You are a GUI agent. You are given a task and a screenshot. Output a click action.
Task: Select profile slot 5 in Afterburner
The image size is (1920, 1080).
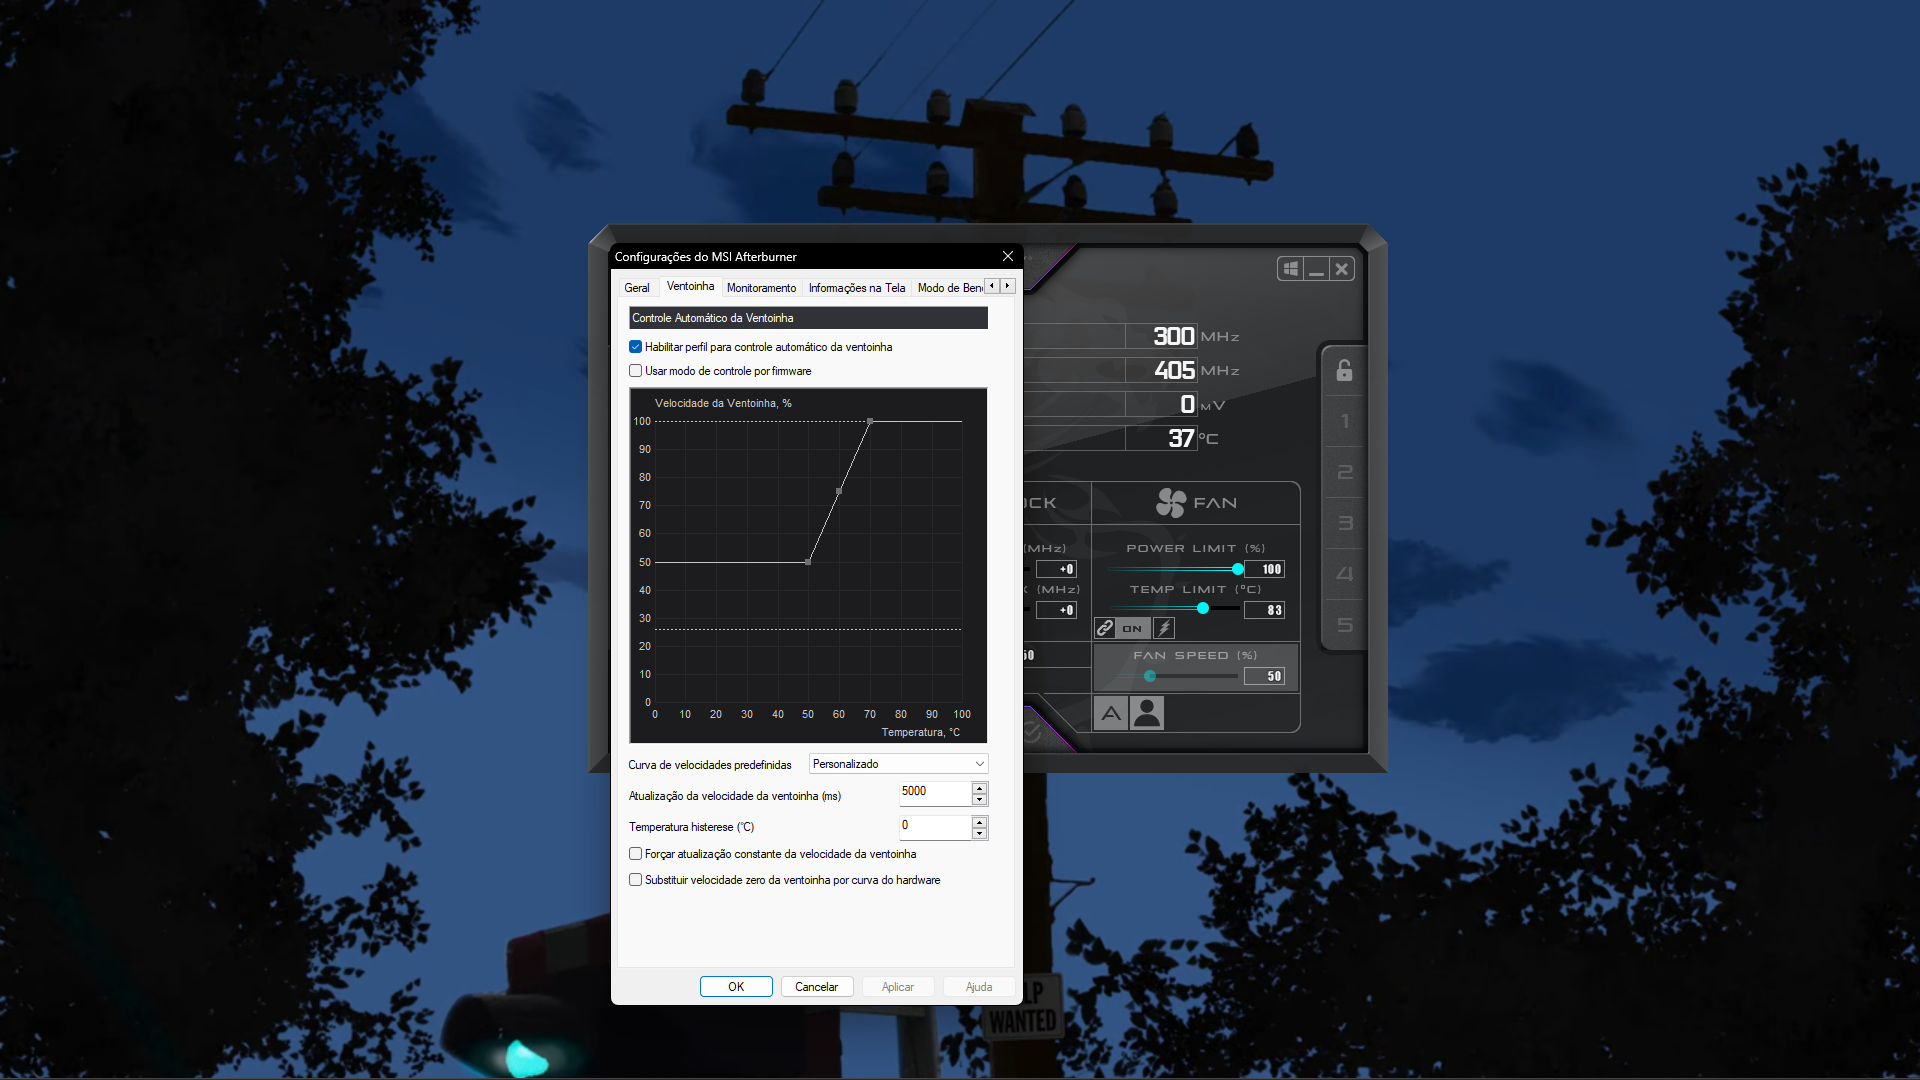click(x=1345, y=625)
